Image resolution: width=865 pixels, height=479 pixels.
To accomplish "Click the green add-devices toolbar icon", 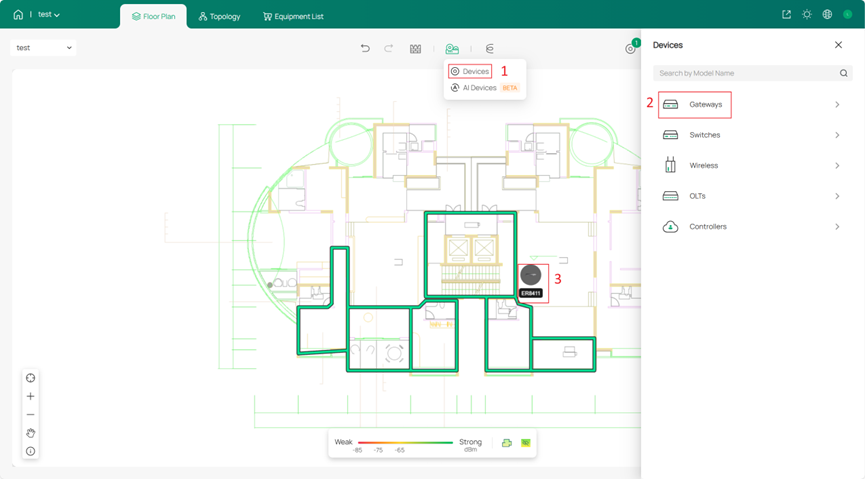I will tap(452, 49).
